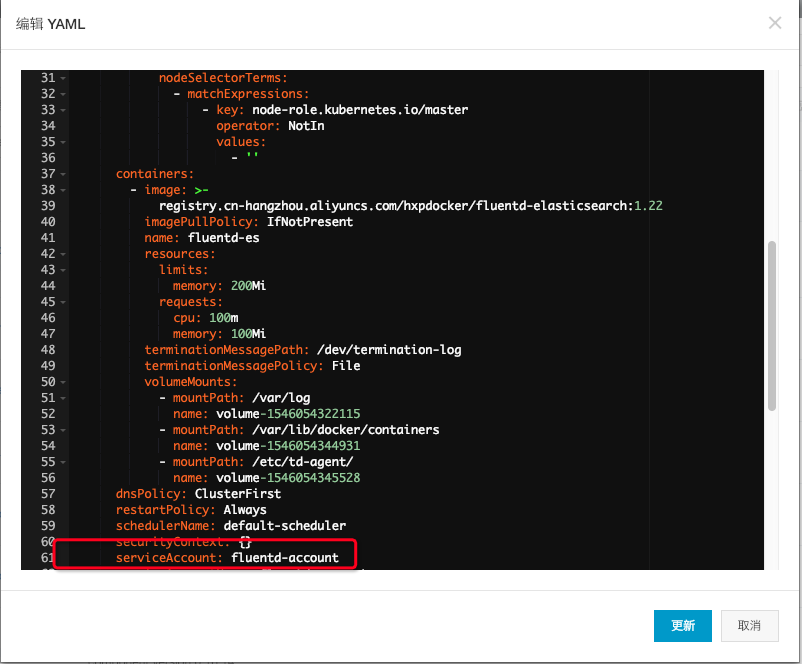The image size is (802, 664).
Task: Collapse fold arrow at line 55
Action: click(x=63, y=462)
